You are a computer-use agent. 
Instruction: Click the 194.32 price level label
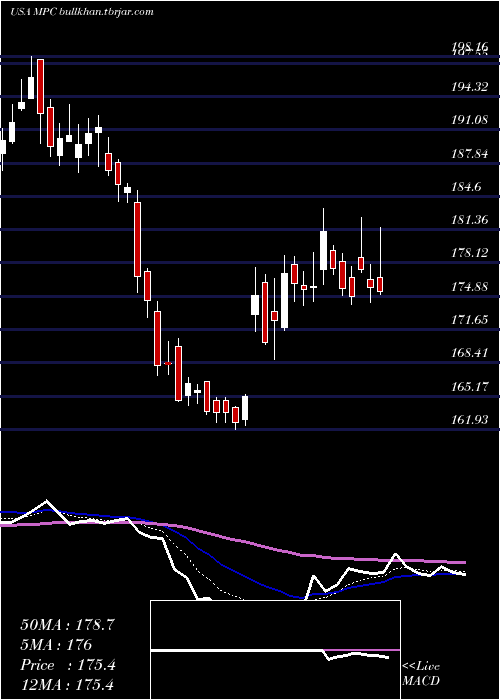click(469, 87)
